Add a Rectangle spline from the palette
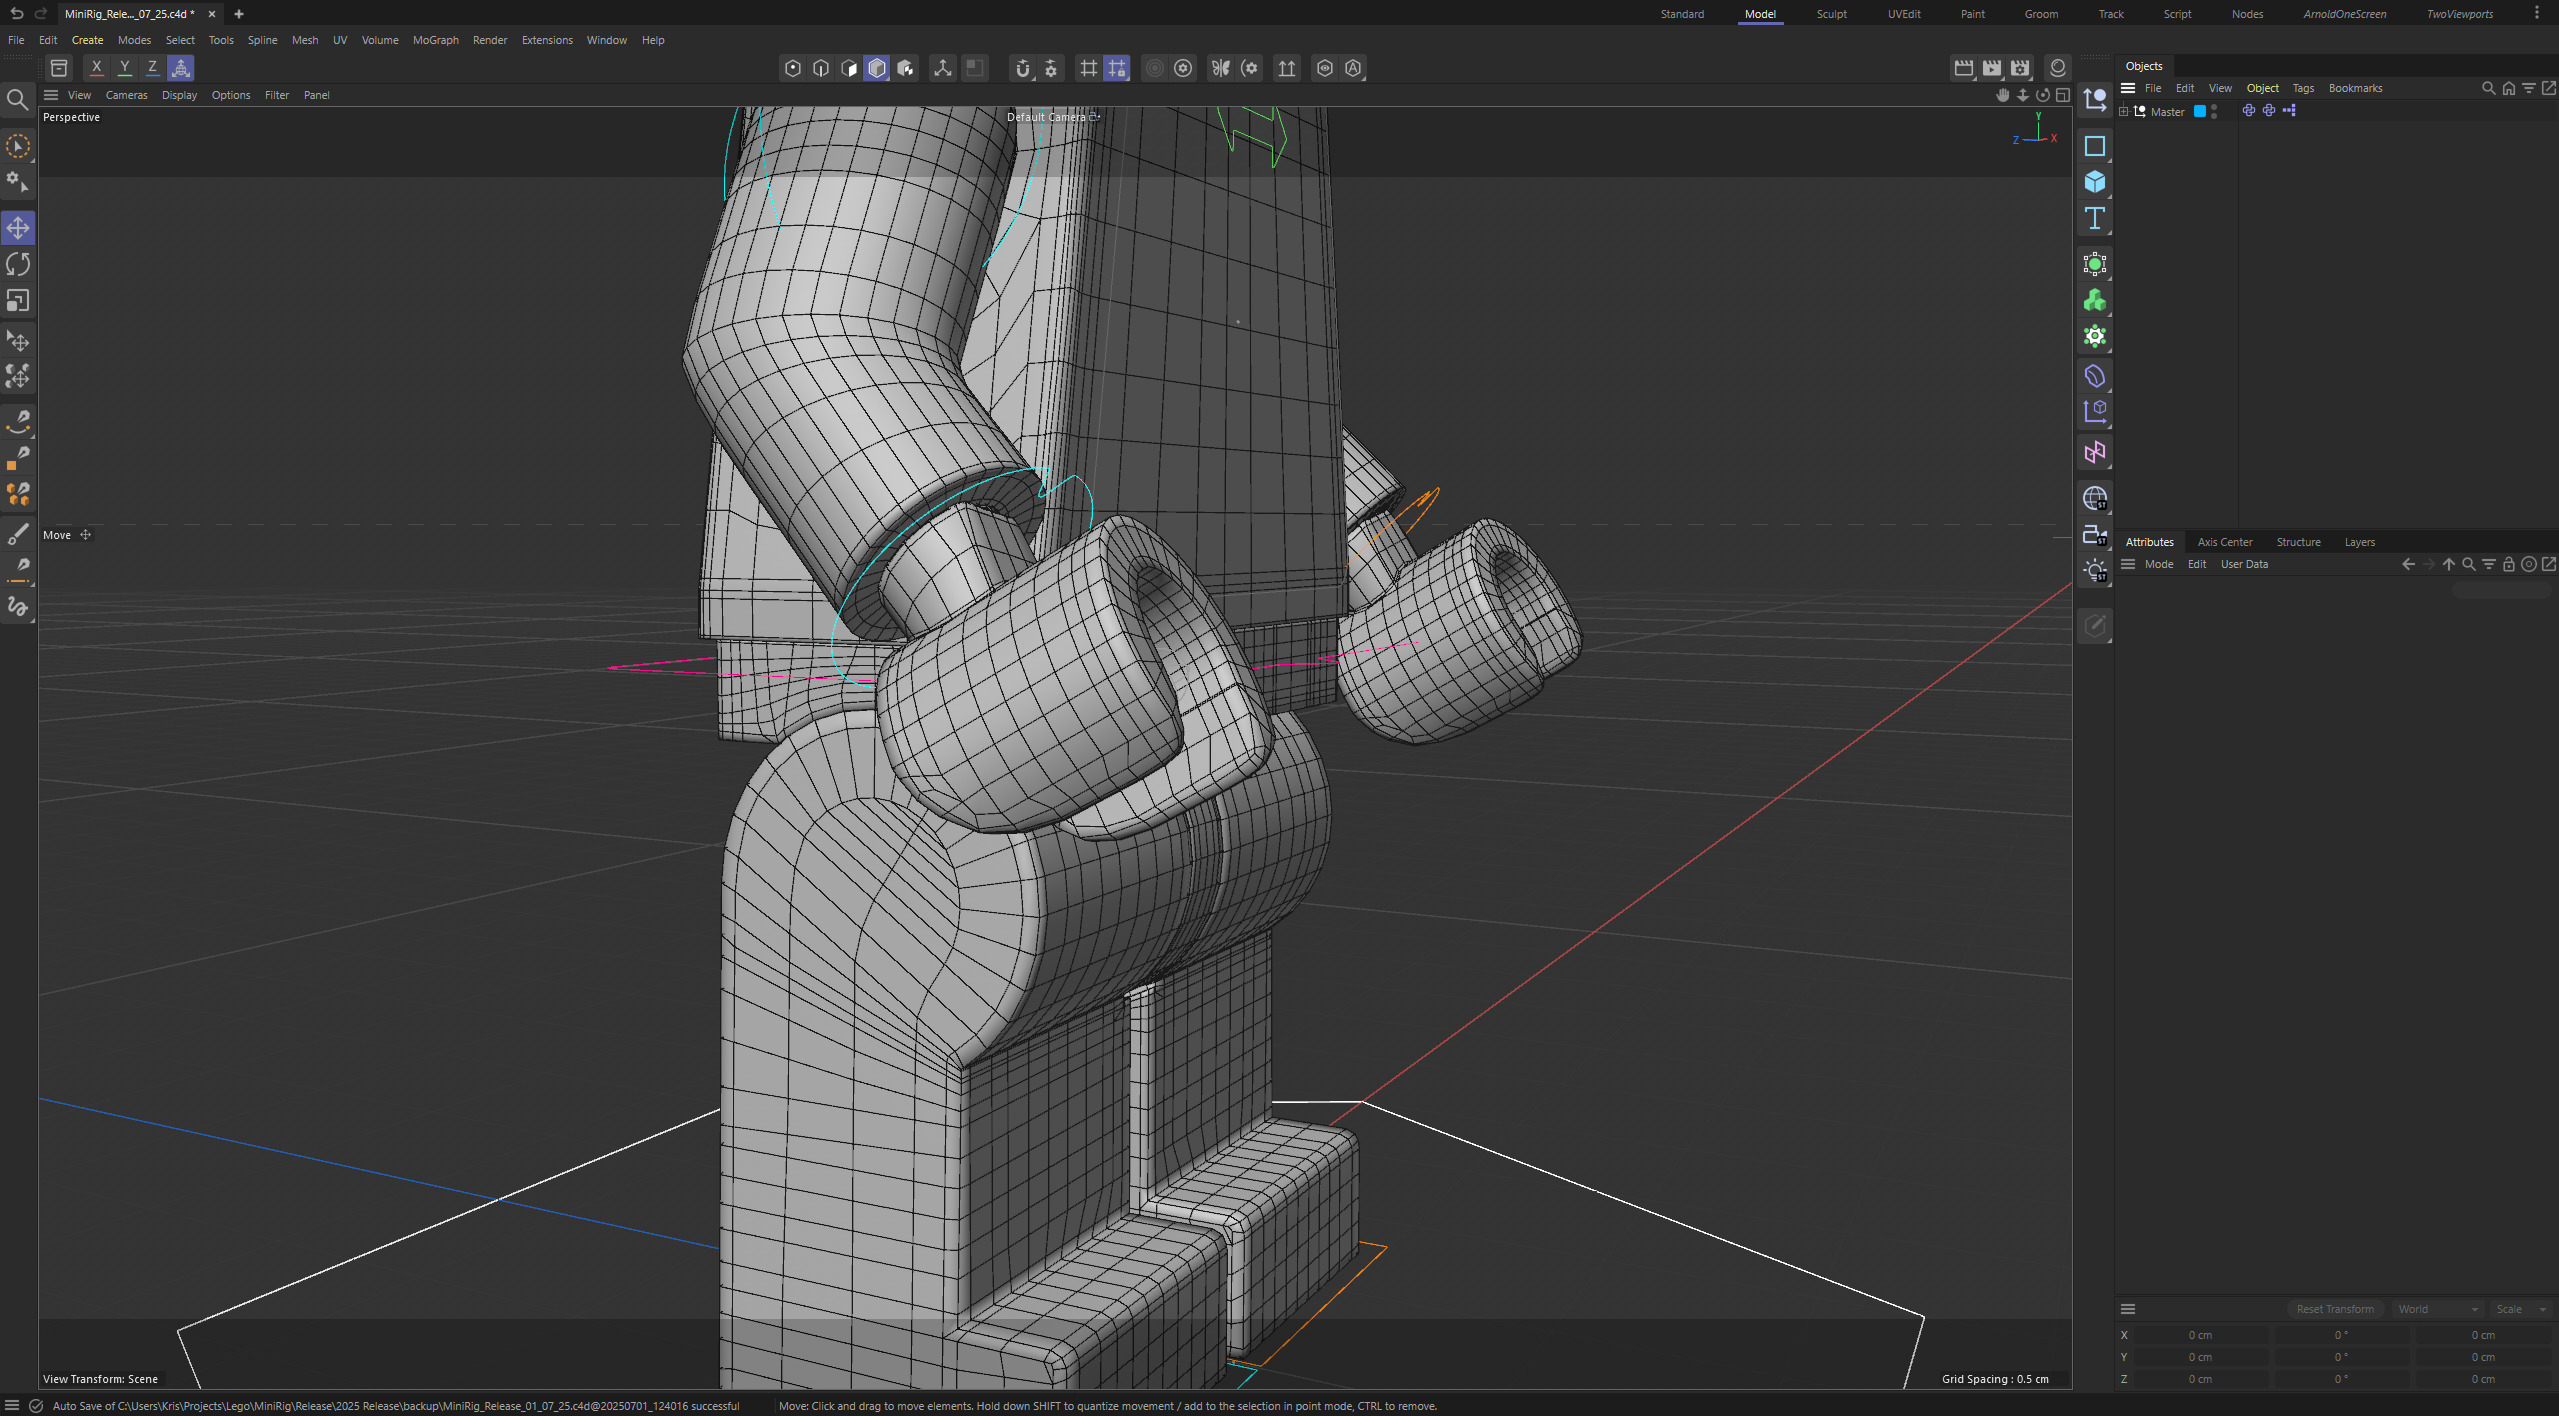Image resolution: width=2559 pixels, height=1416 pixels. 2095,146
